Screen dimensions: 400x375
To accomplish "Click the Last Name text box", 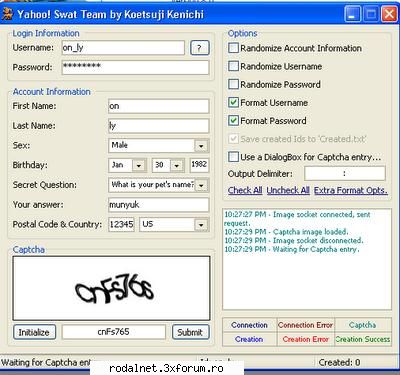I will click(159, 126).
